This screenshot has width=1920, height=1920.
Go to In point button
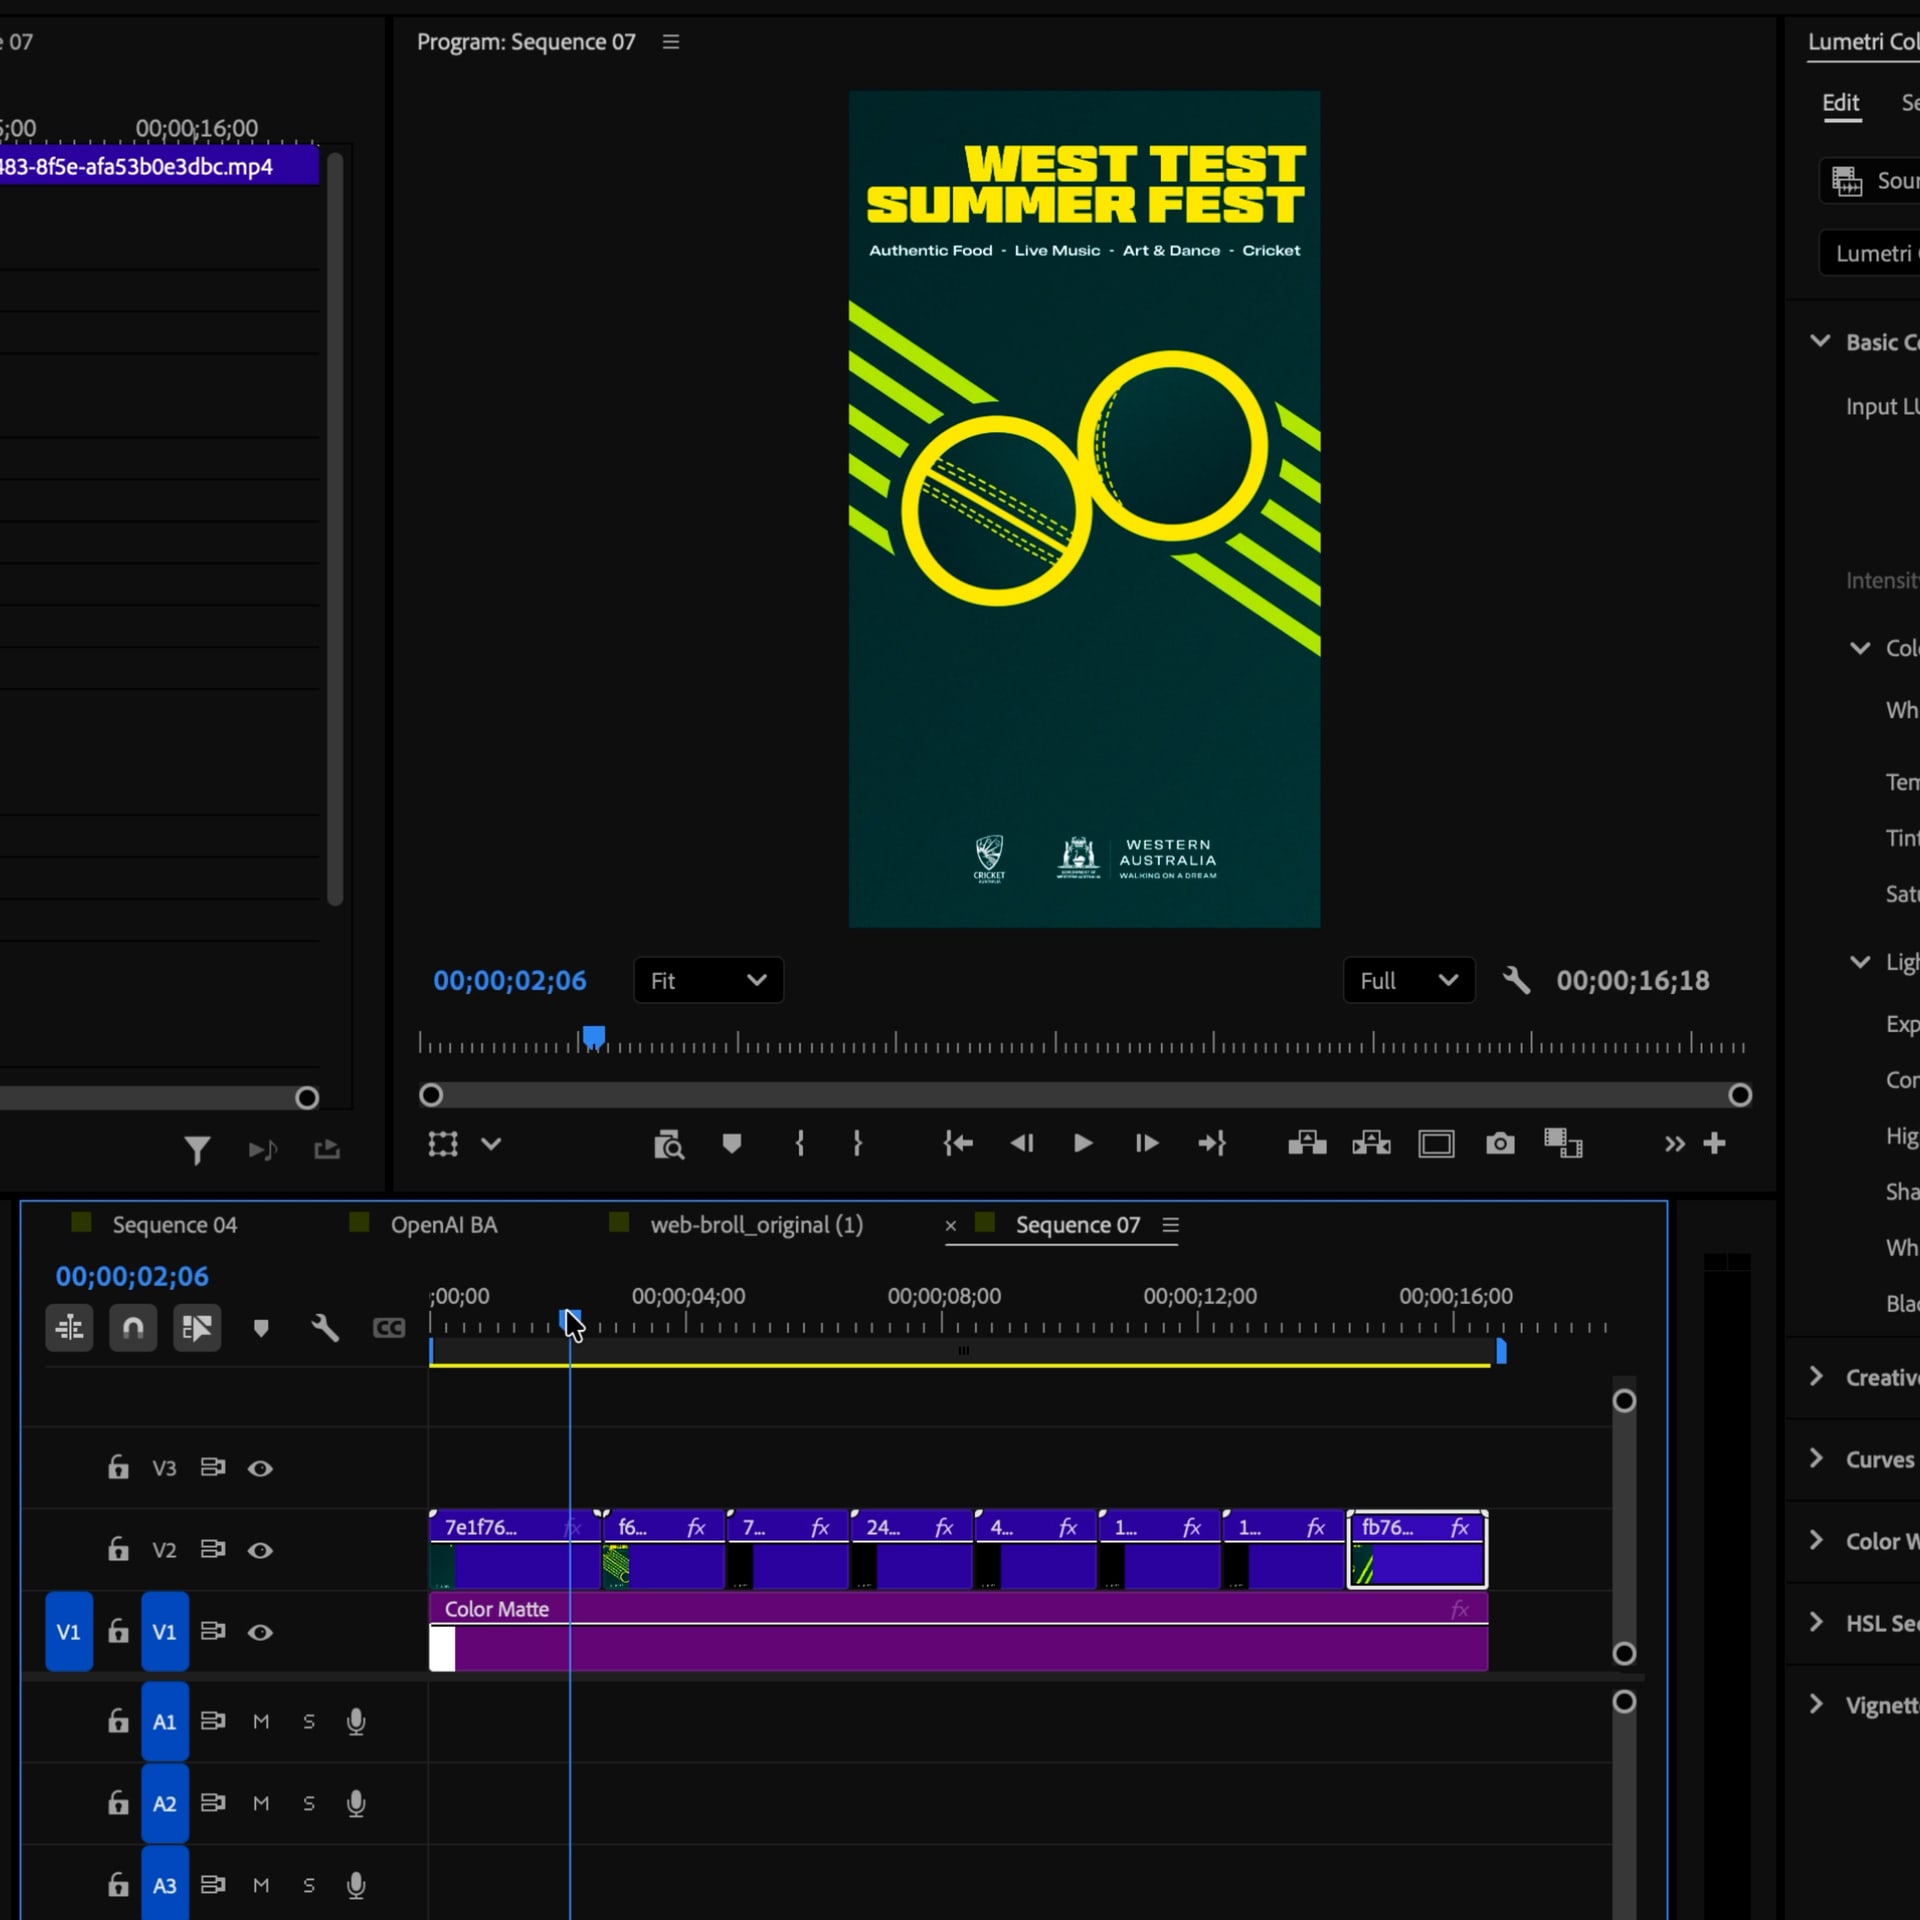pos(958,1143)
